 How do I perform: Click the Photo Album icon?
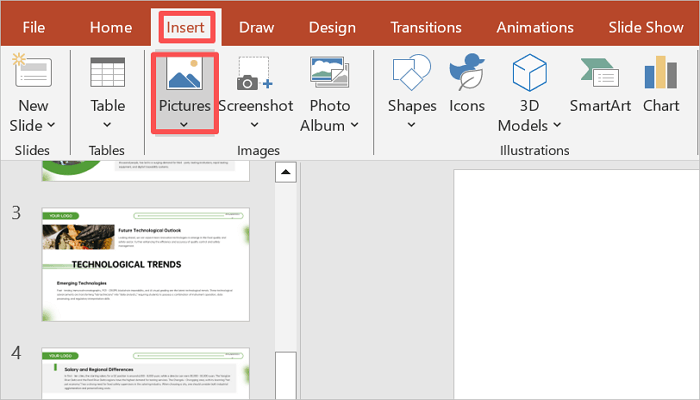[329, 72]
